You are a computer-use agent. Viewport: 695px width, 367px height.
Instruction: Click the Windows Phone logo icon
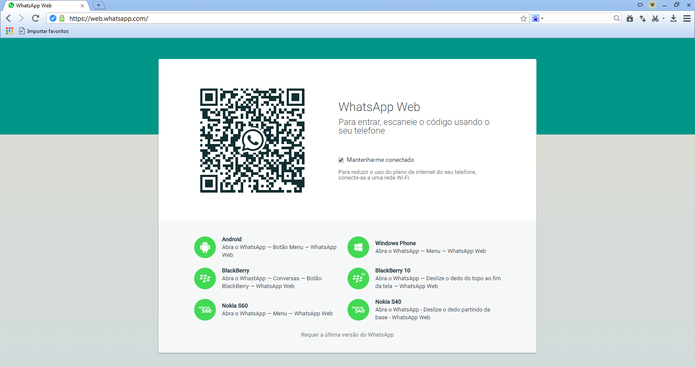(358, 247)
